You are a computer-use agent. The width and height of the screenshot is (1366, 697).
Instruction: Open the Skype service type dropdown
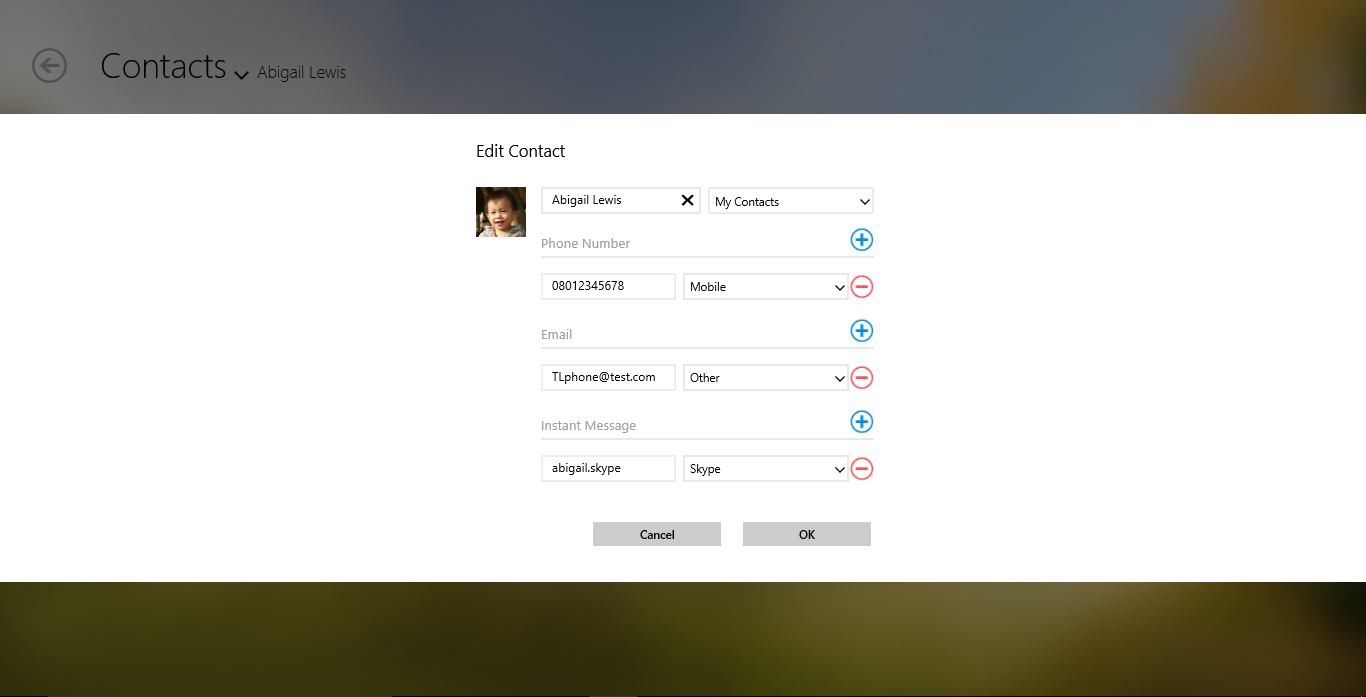(x=765, y=469)
